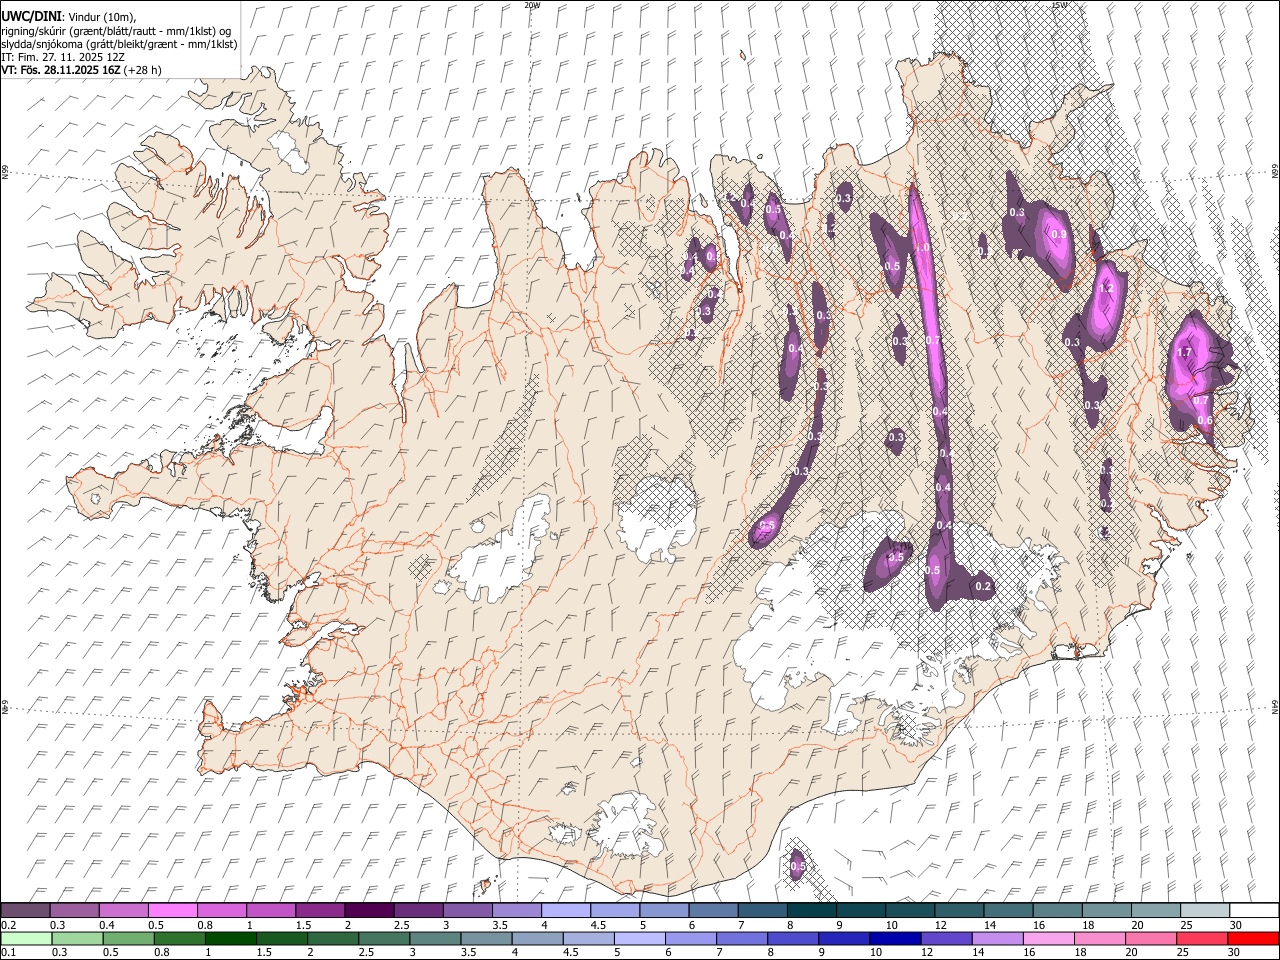Pick the slate blue 6 snow legend swatch
The height and width of the screenshot is (960, 1280).
pyautogui.click(x=713, y=910)
